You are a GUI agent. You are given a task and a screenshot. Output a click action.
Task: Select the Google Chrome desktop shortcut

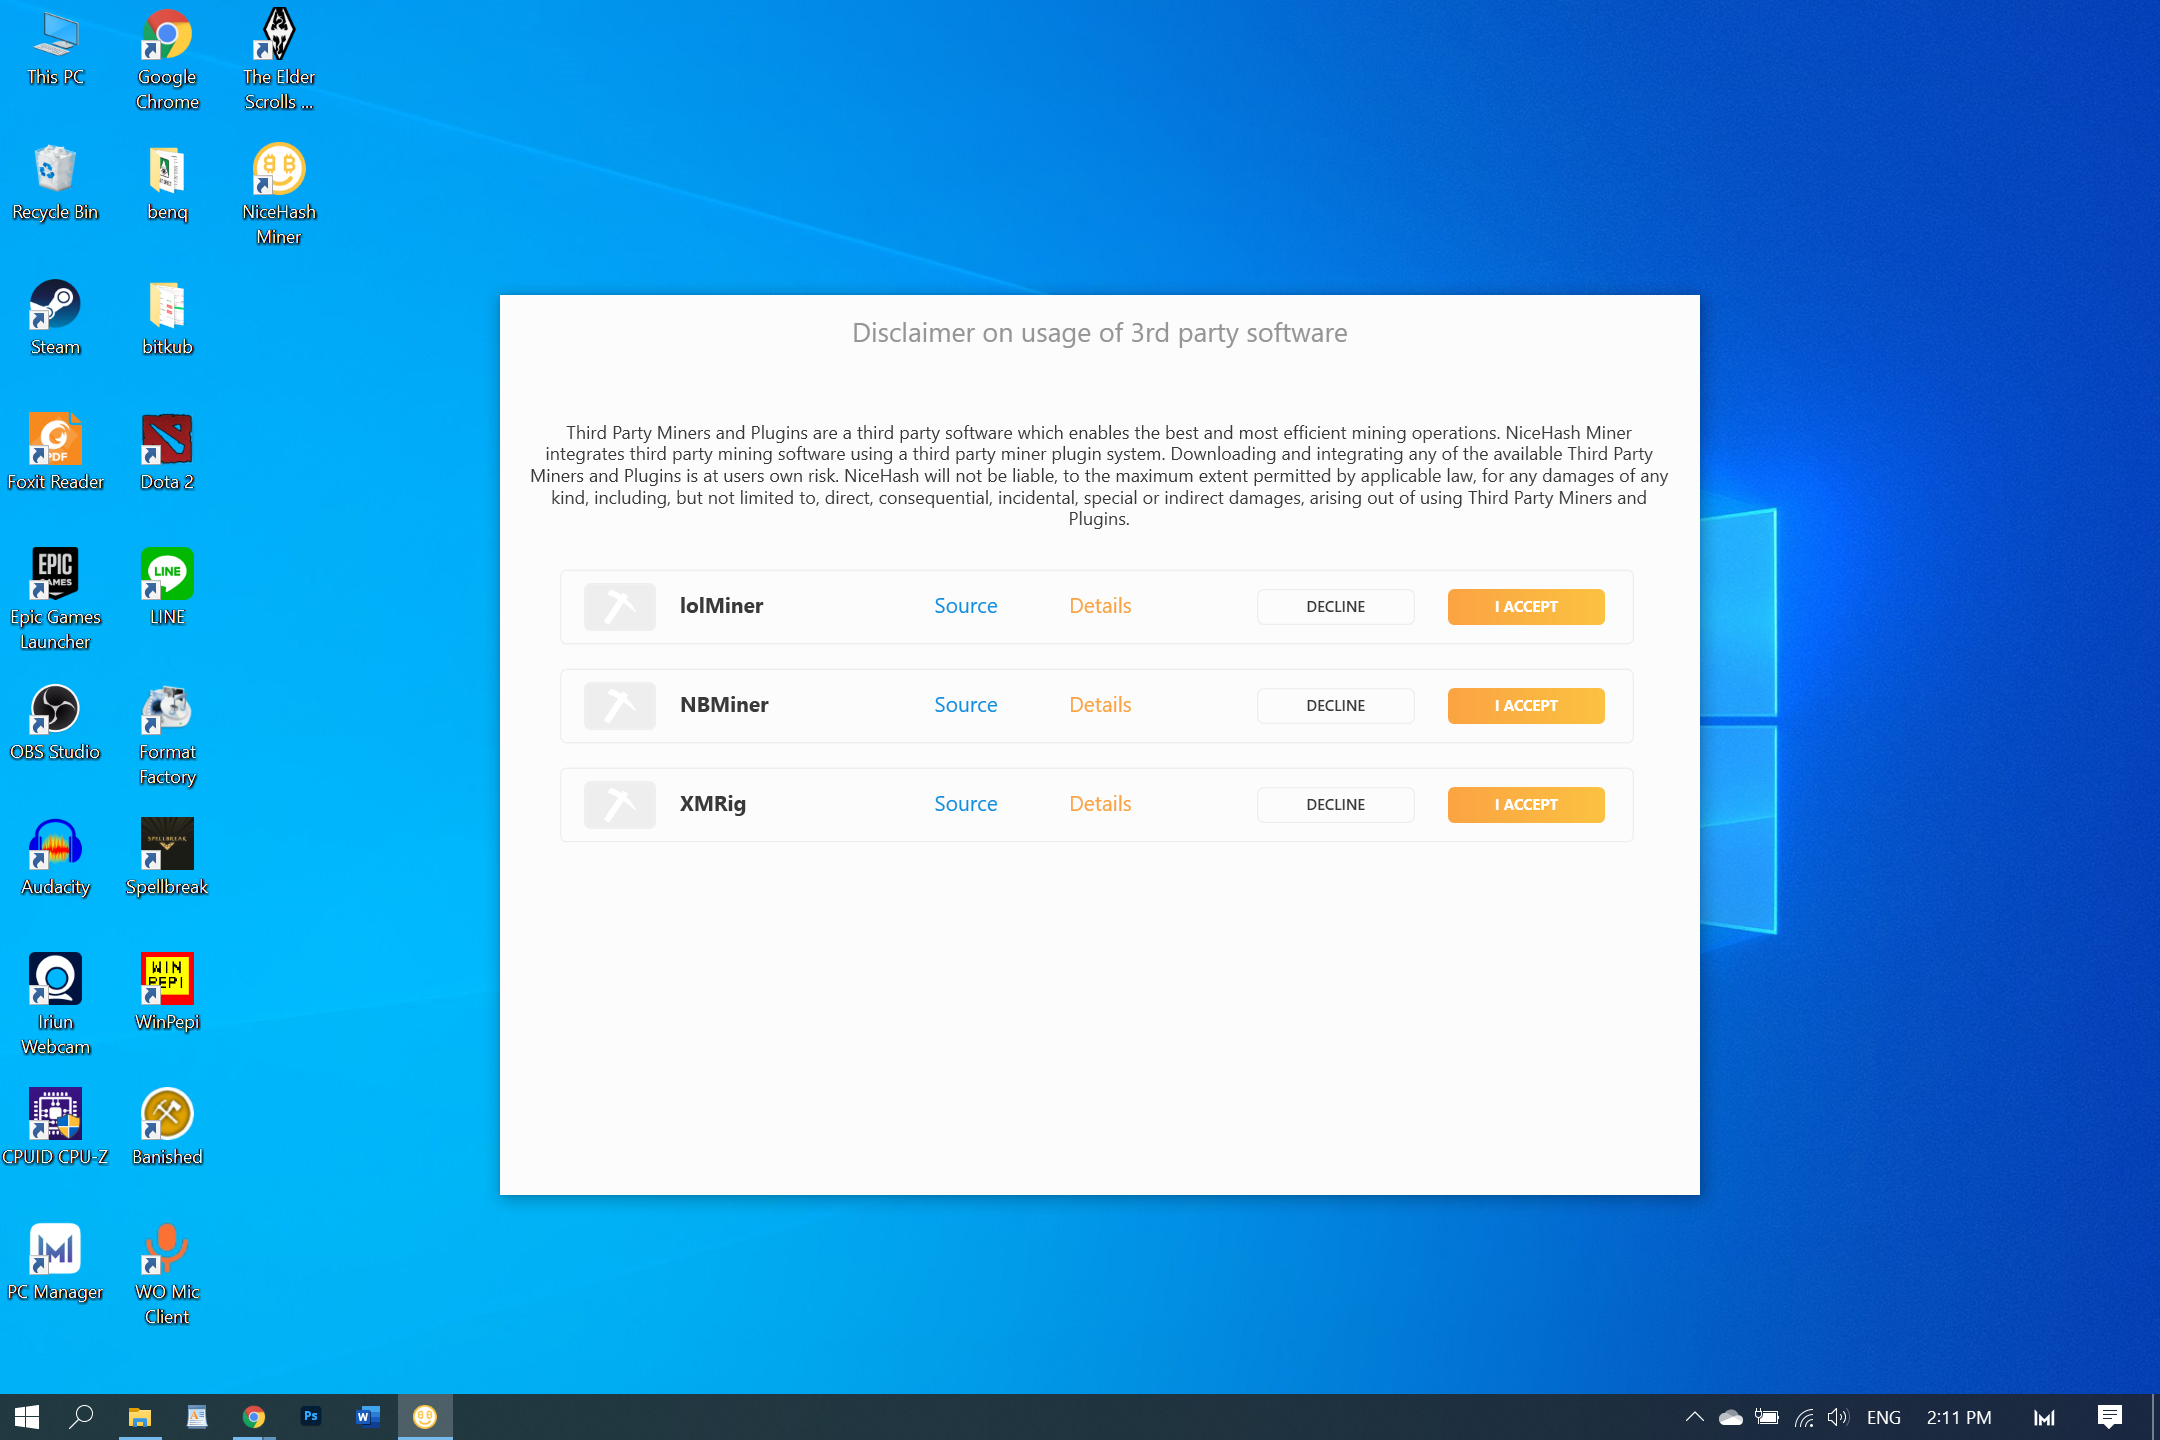pyautogui.click(x=167, y=60)
